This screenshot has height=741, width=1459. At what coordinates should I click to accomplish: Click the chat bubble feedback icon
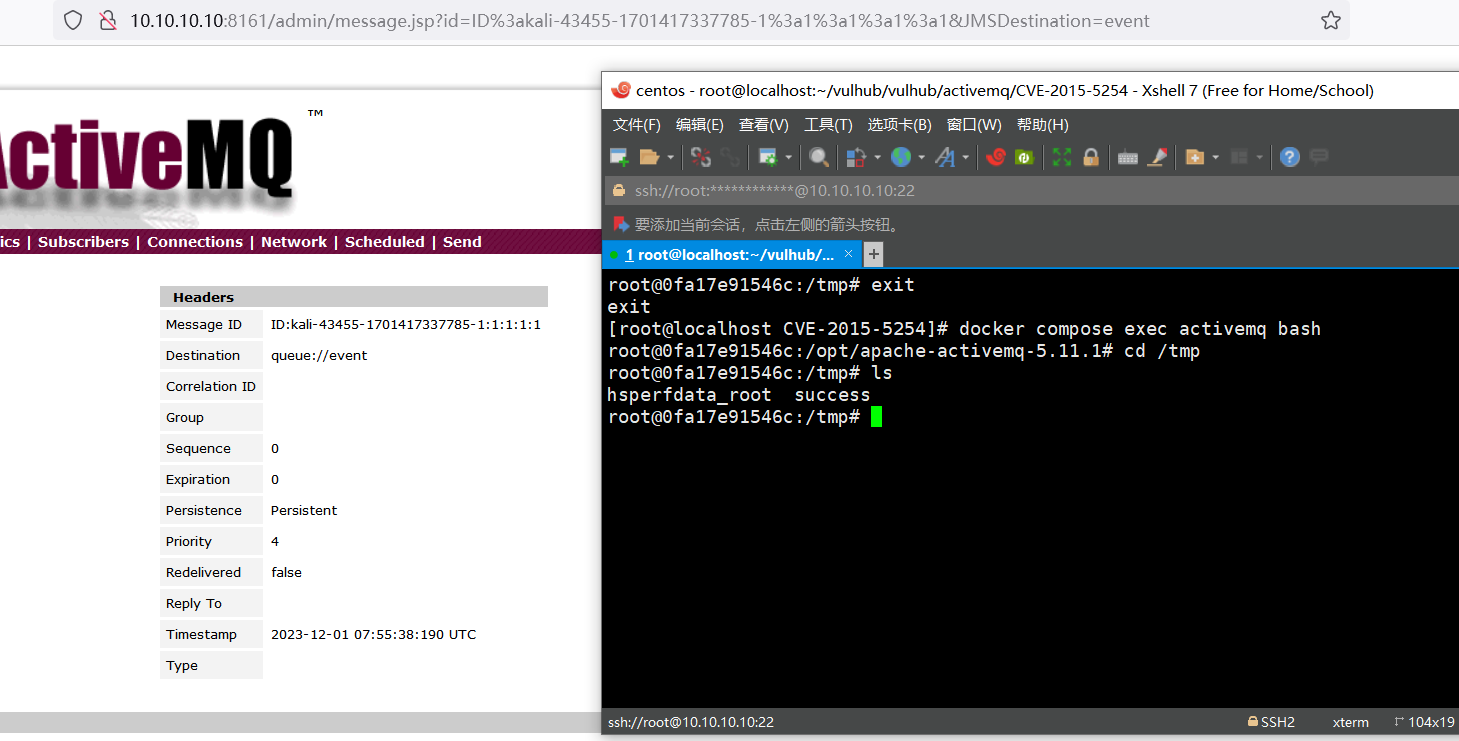click(x=1319, y=157)
